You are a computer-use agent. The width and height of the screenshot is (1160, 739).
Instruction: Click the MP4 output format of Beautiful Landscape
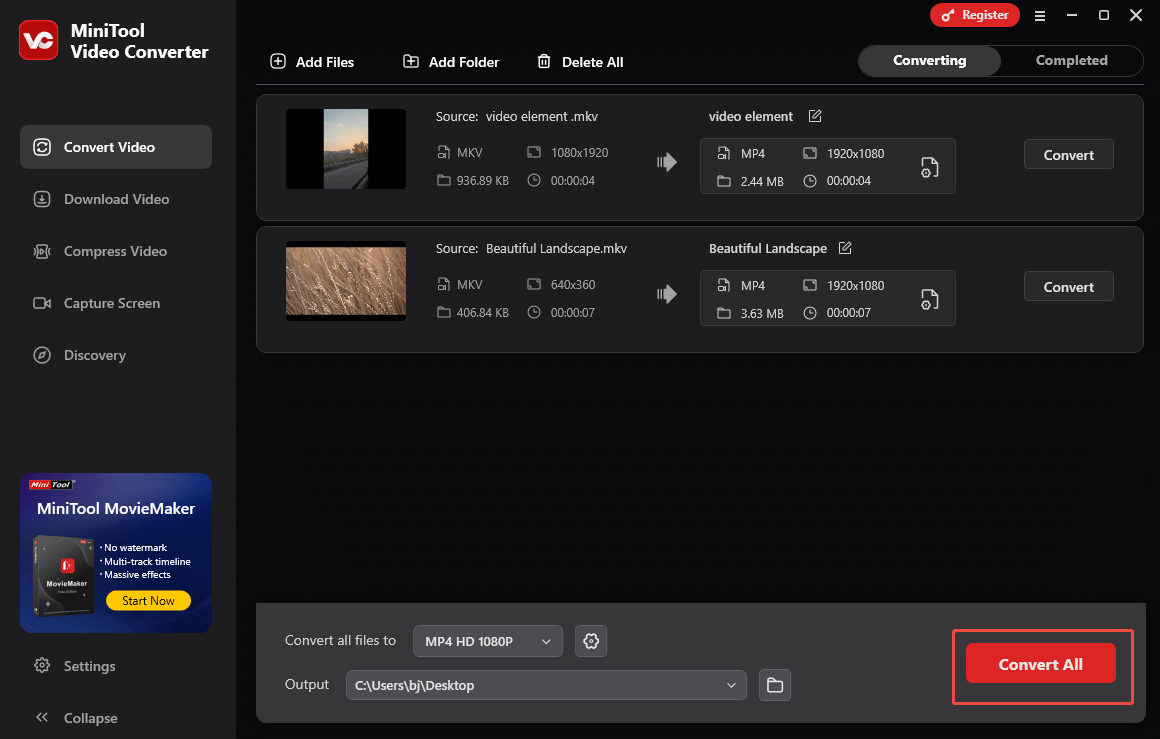[752, 286]
